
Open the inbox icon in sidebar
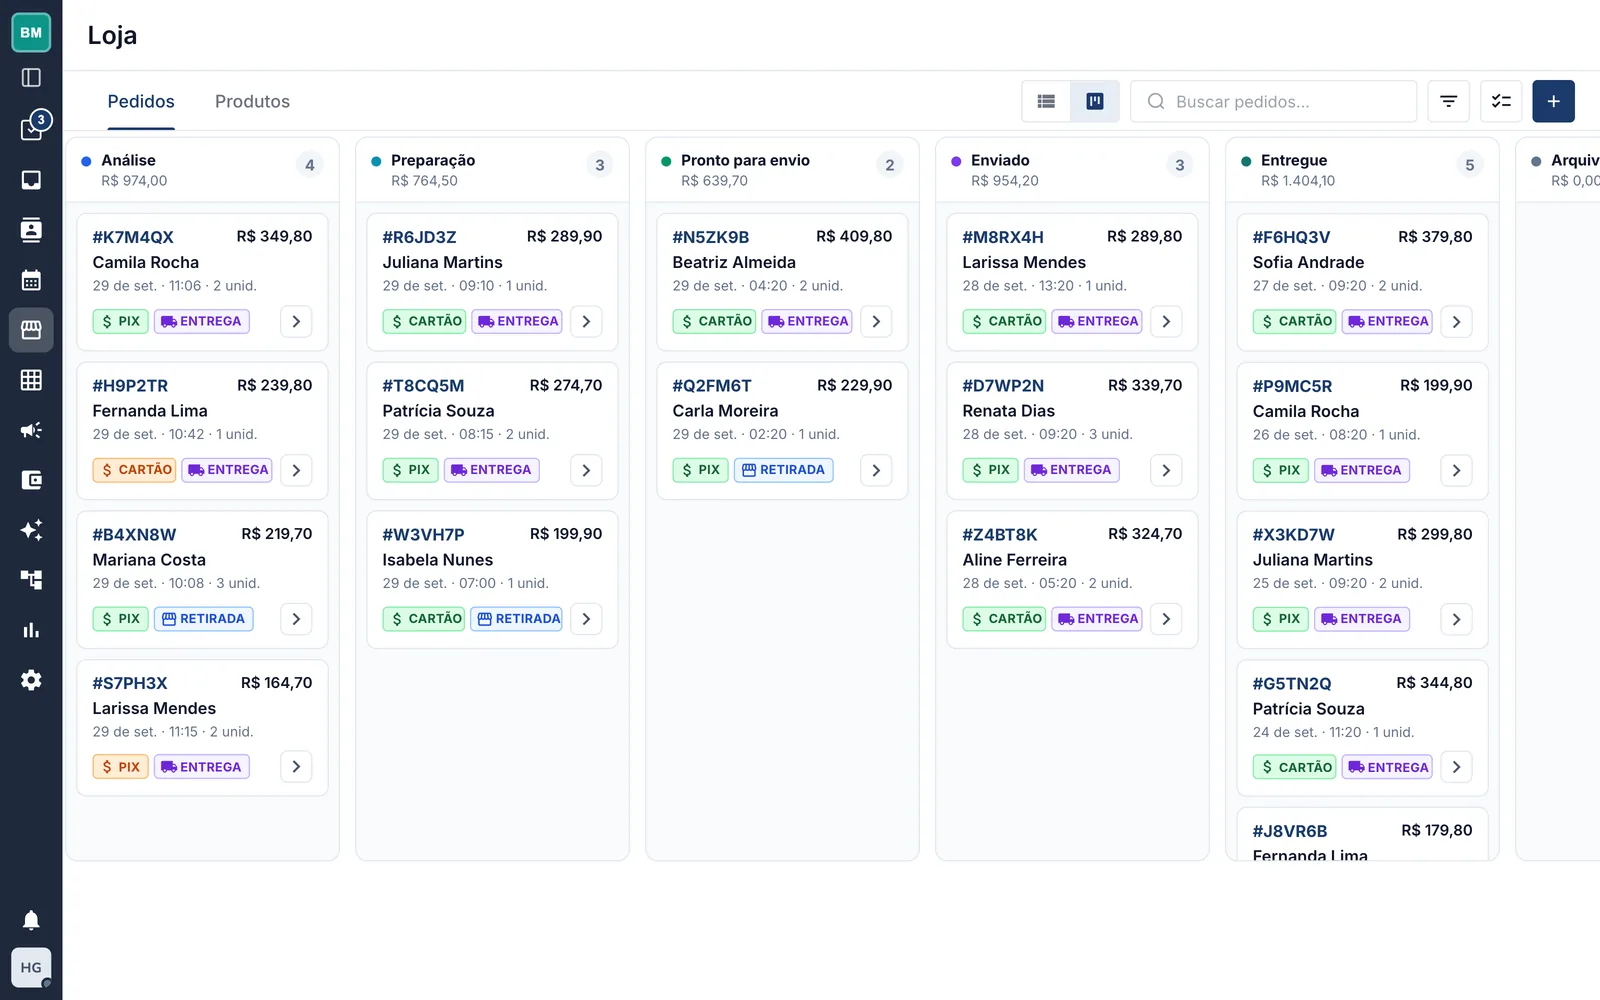pos(31,180)
